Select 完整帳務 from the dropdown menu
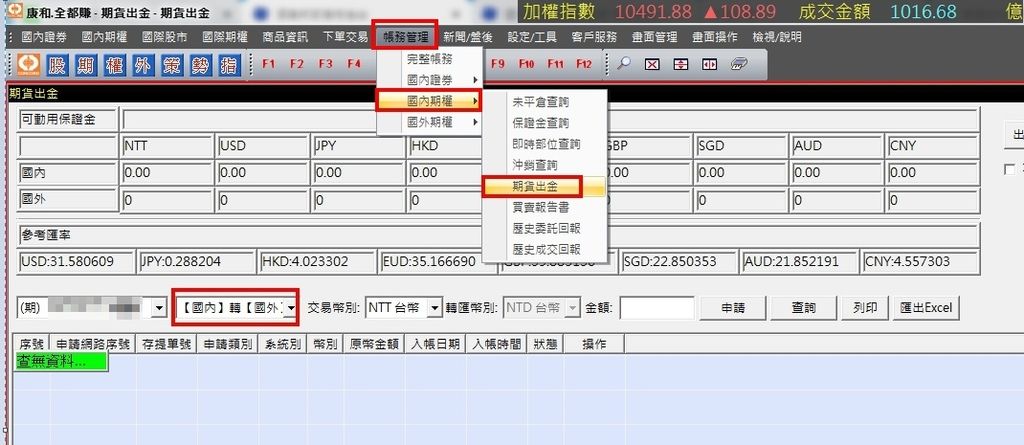Screen dimensions: 1024x445 429,59
